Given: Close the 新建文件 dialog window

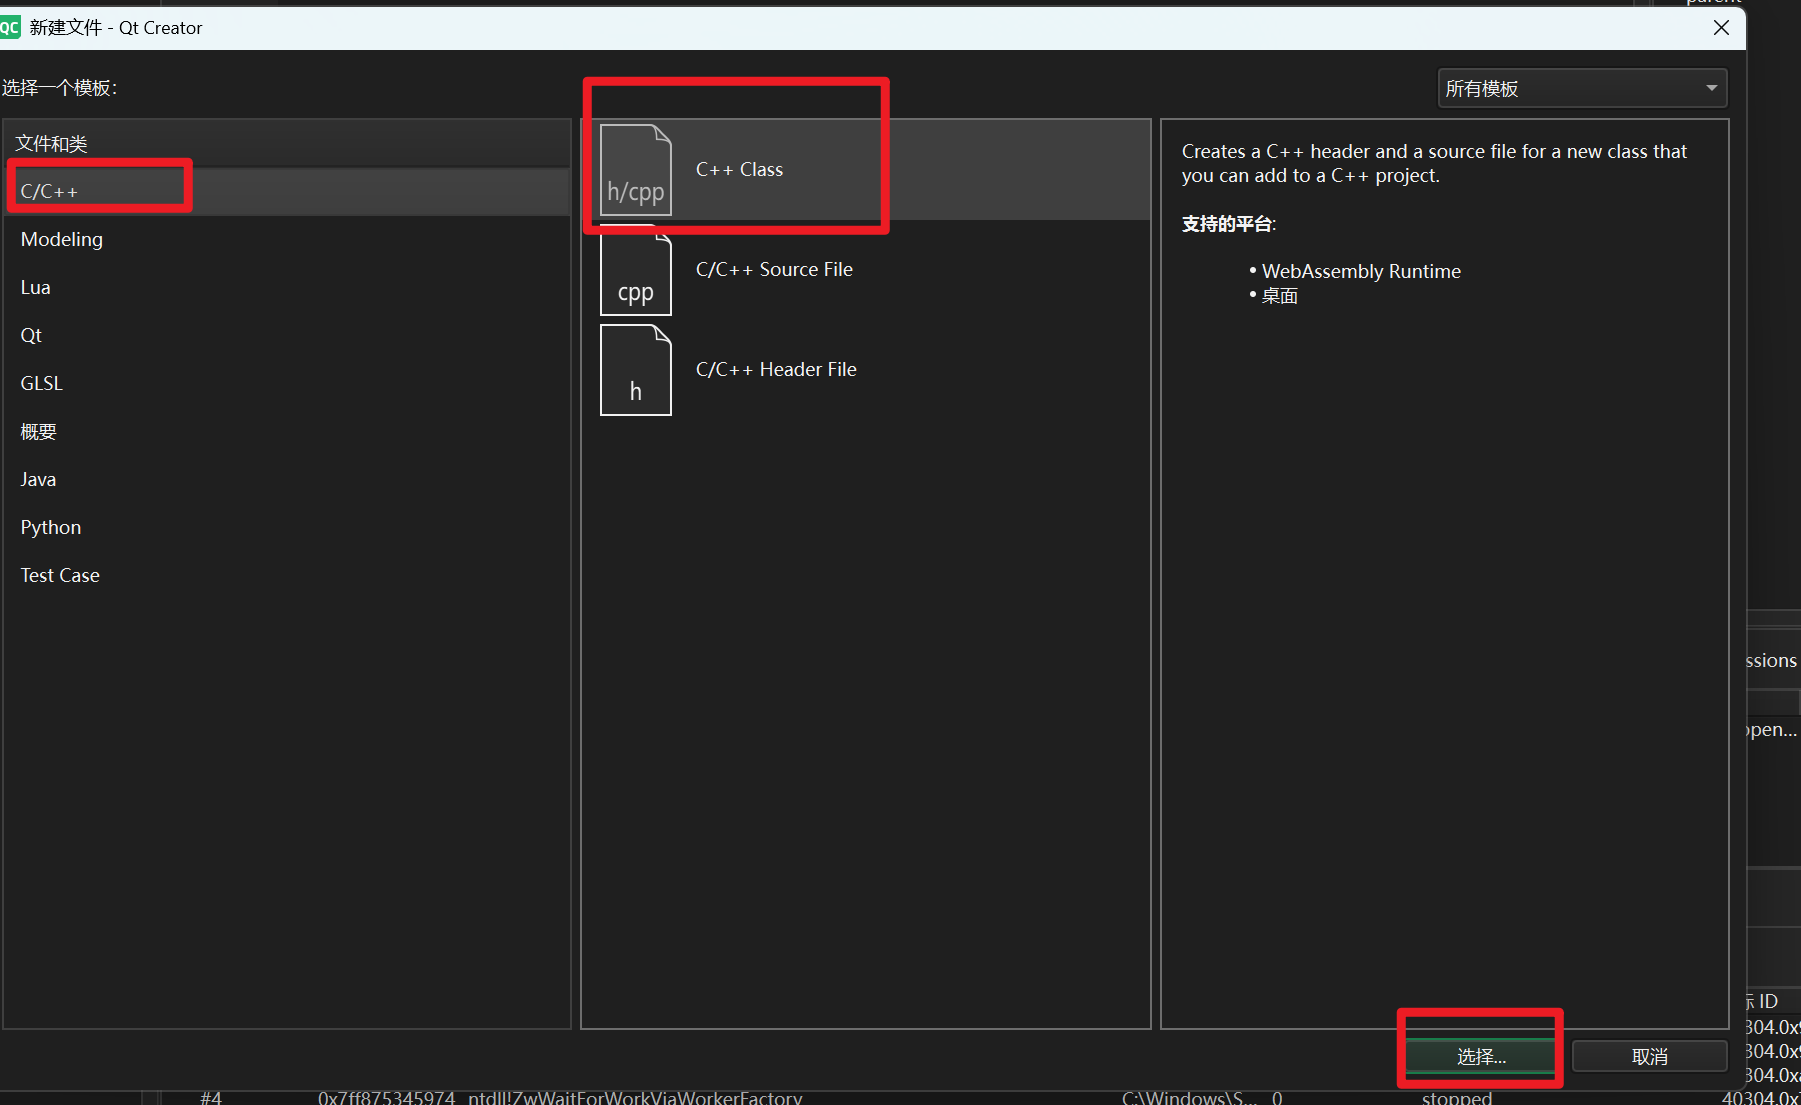Looking at the screenshot, I should point(1721,28).
